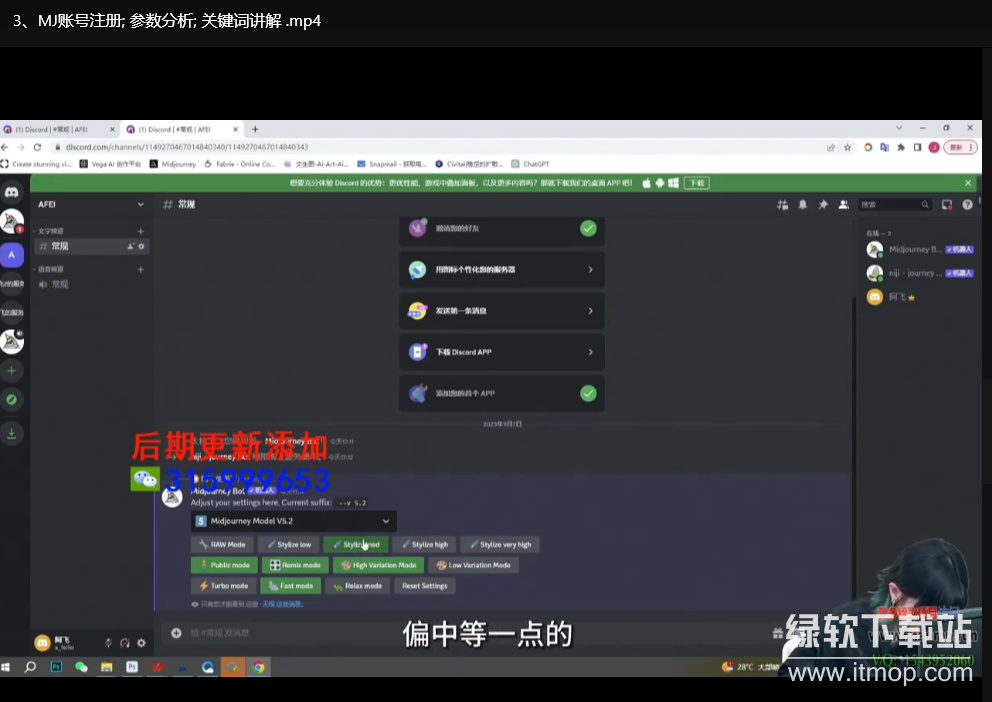Enable High Variation Mode

378,565
